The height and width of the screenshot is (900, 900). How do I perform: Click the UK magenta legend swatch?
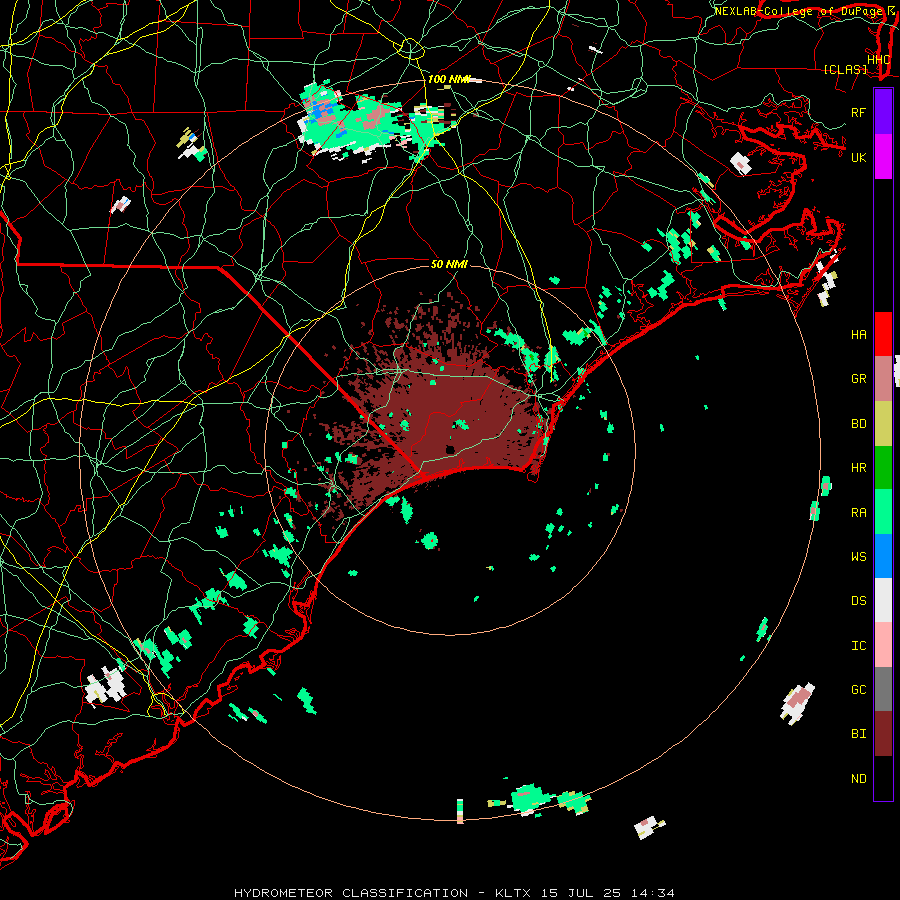(883, 157)
